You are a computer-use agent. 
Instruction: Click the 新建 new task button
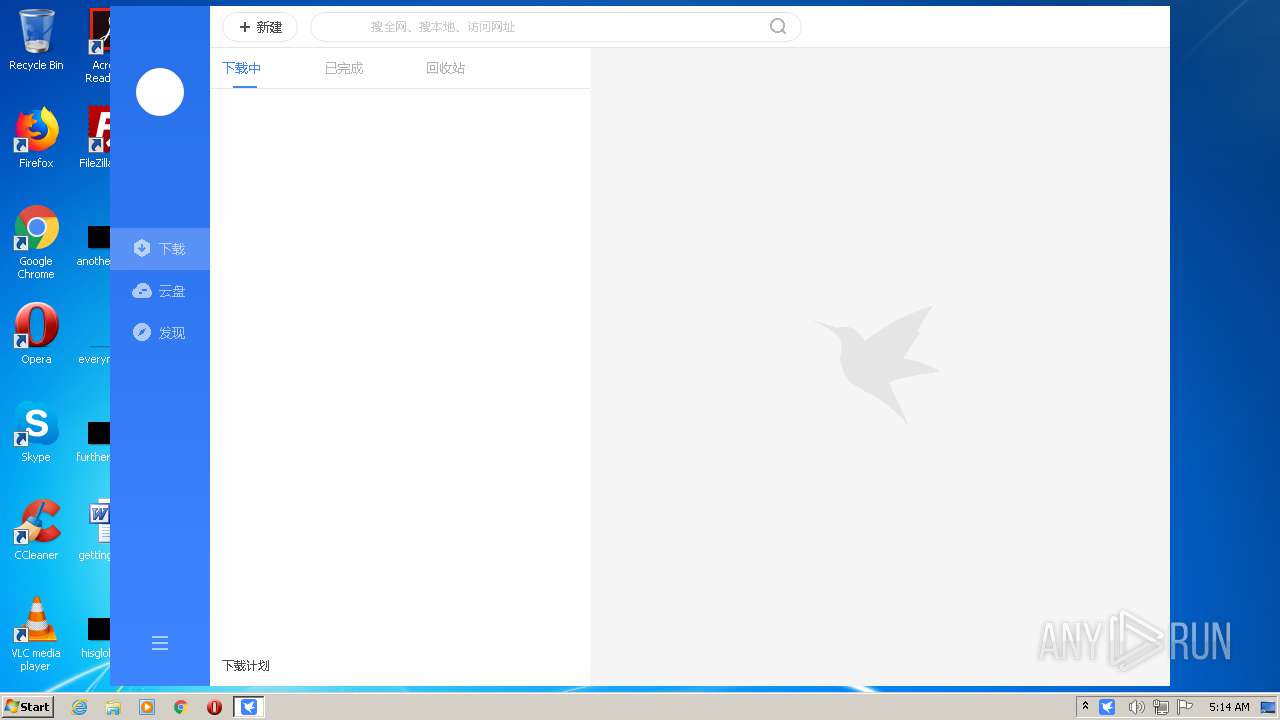point(260,27)
